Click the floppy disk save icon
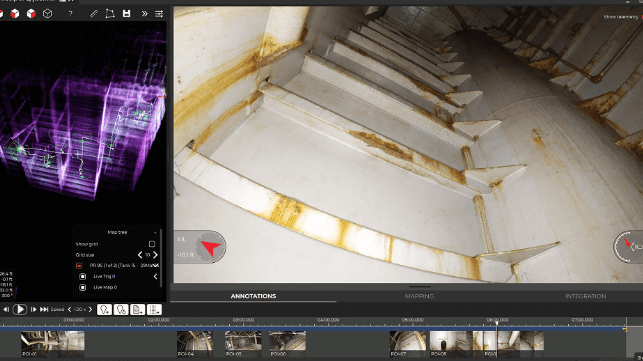 [x=127, y=14]
